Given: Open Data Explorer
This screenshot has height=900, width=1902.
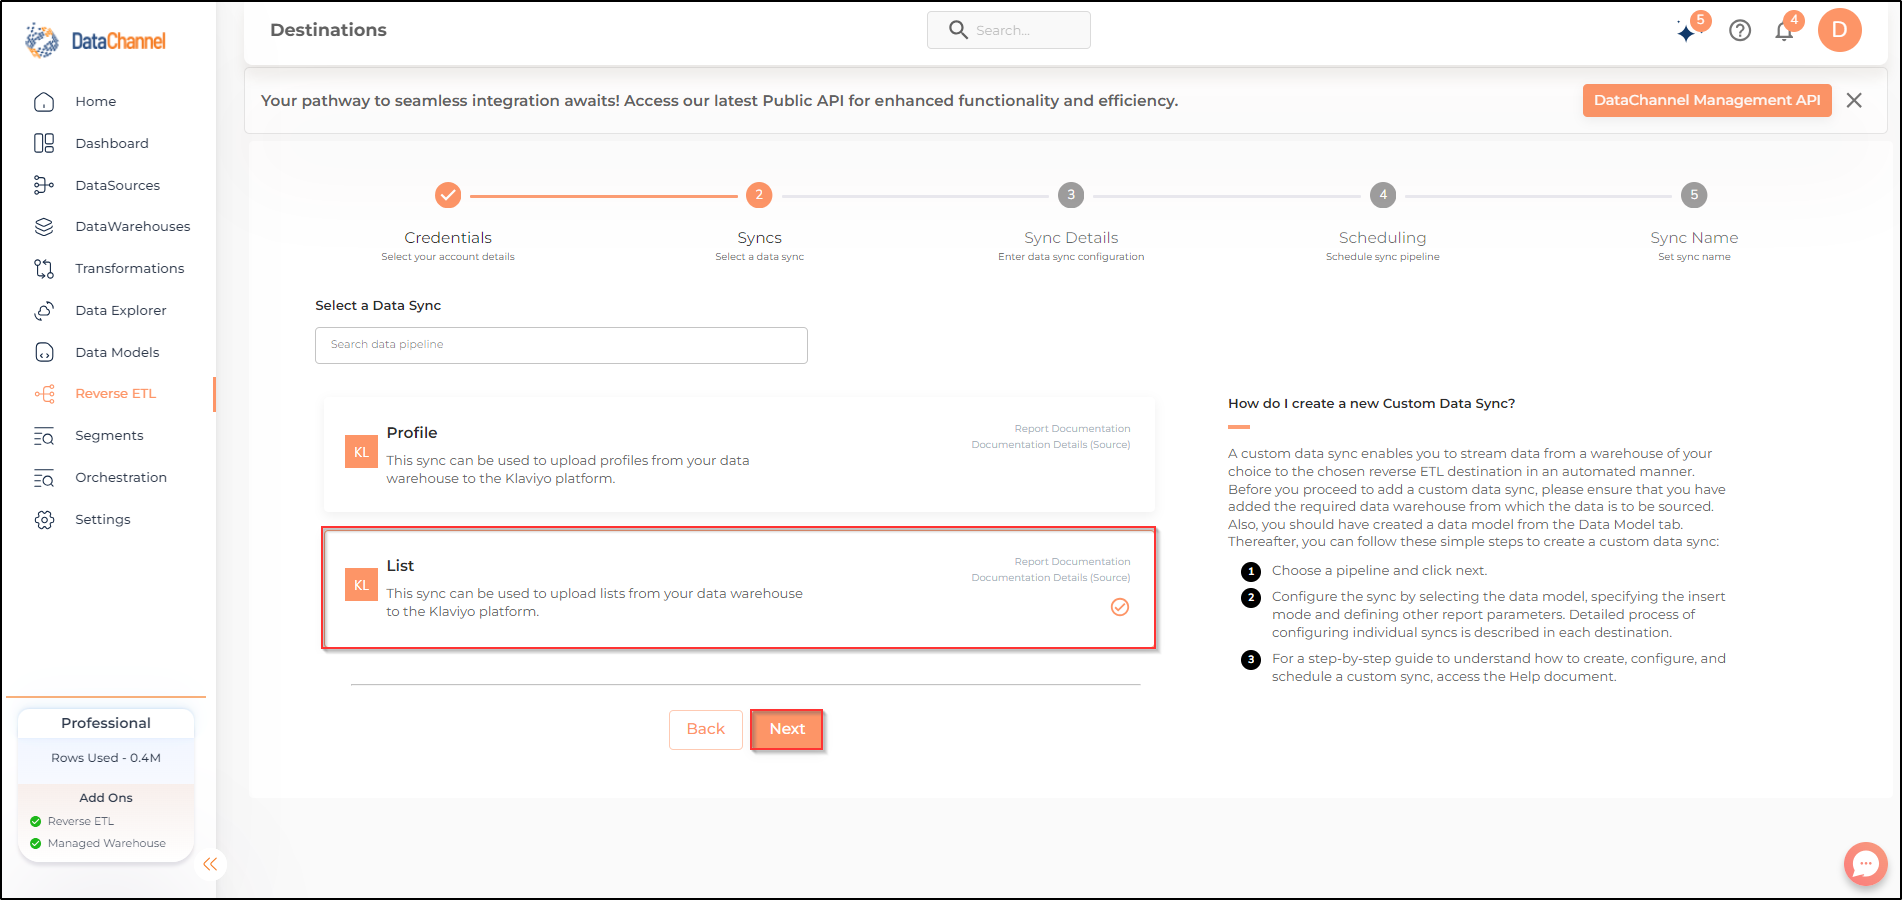Looking at the screenshot, I should [120, 310].
